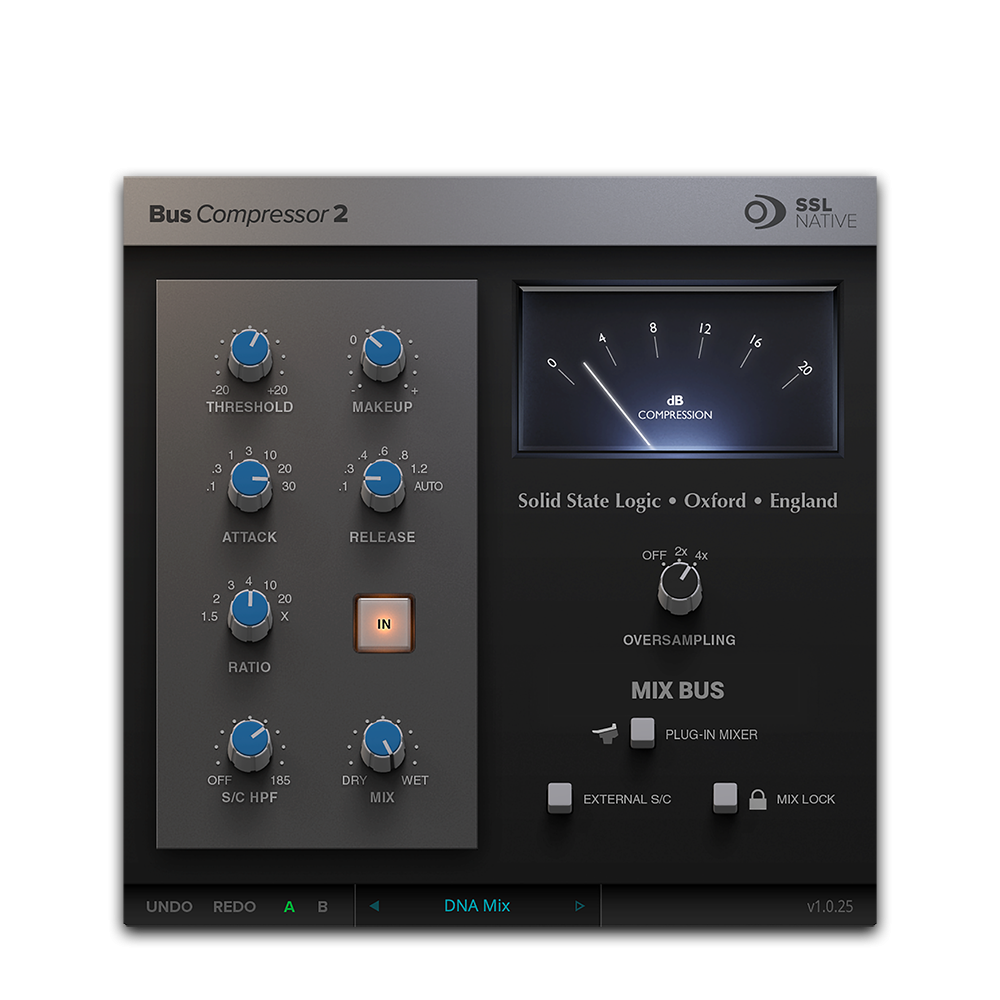Switch to preset slot B

tap(323, 906)
